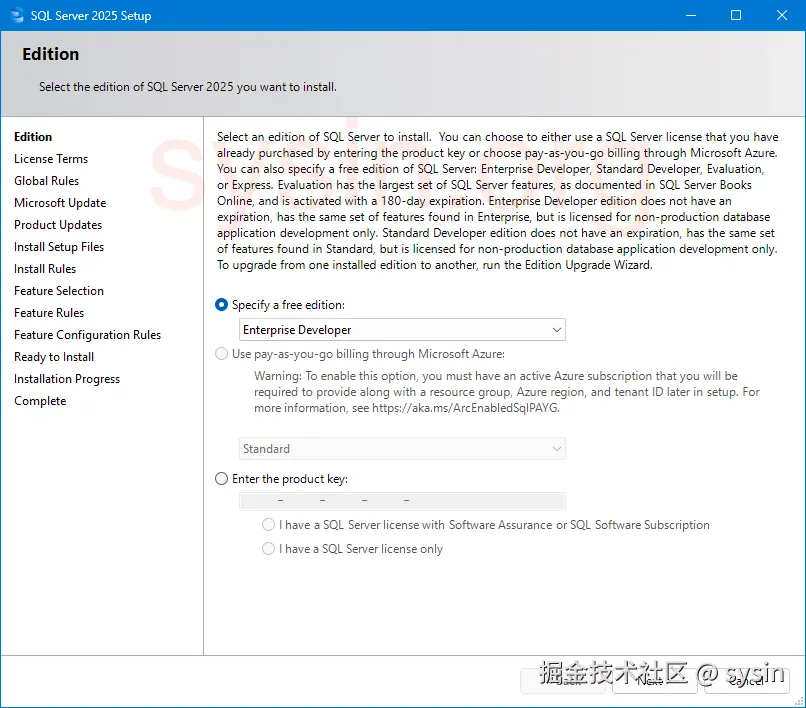Go to the Feature Rules step

pyautogui.click(x=49, y=313)
